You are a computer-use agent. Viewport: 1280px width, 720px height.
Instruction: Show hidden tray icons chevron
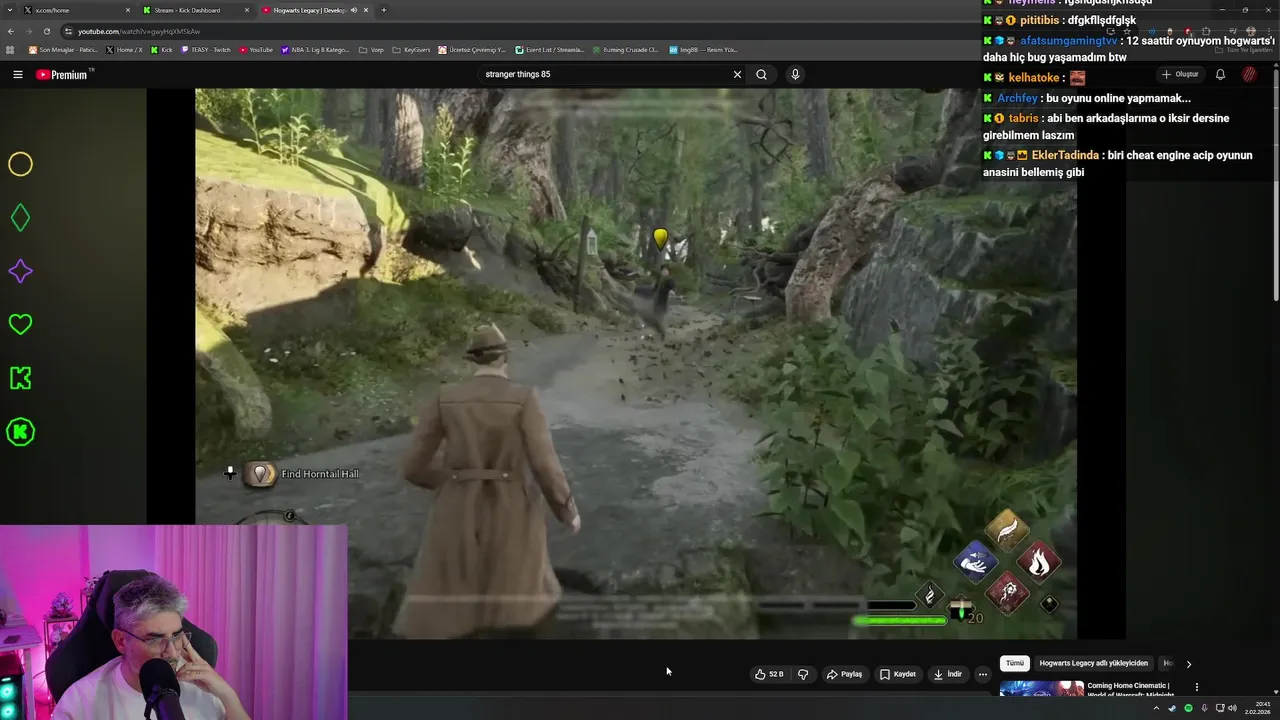1156,708
